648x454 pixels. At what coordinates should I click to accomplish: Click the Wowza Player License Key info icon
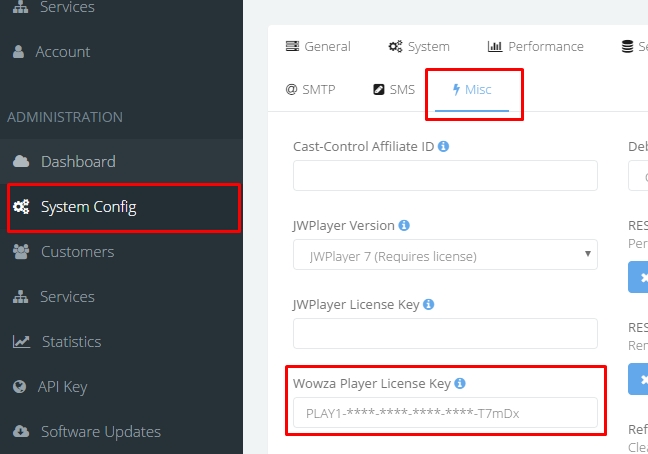(460, 383)
